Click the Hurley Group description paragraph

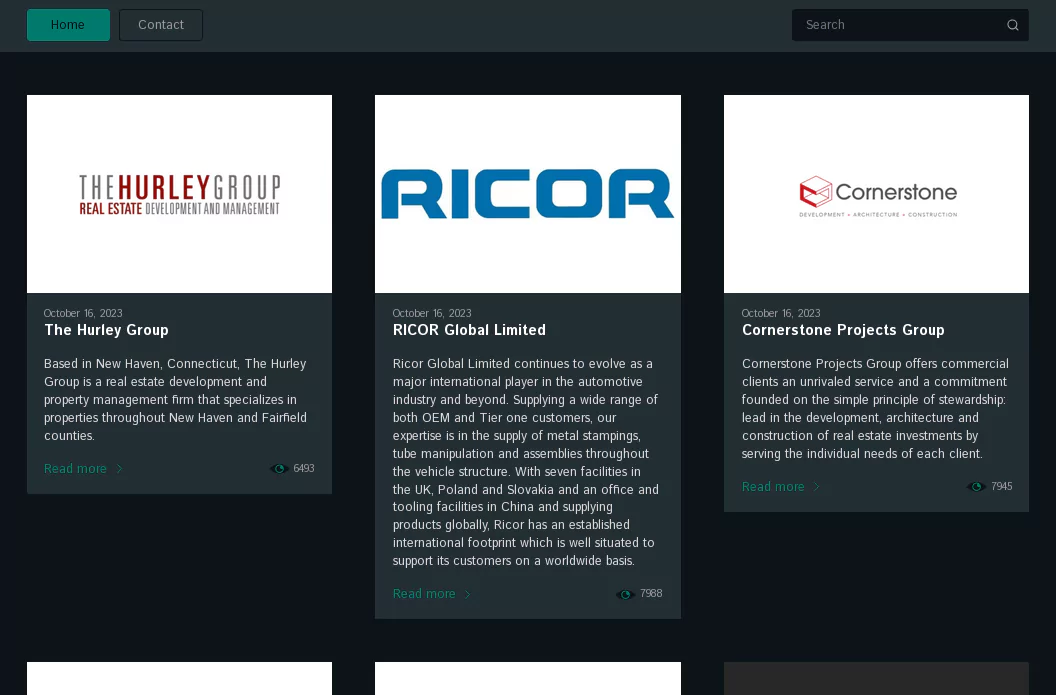pos(176,400)
